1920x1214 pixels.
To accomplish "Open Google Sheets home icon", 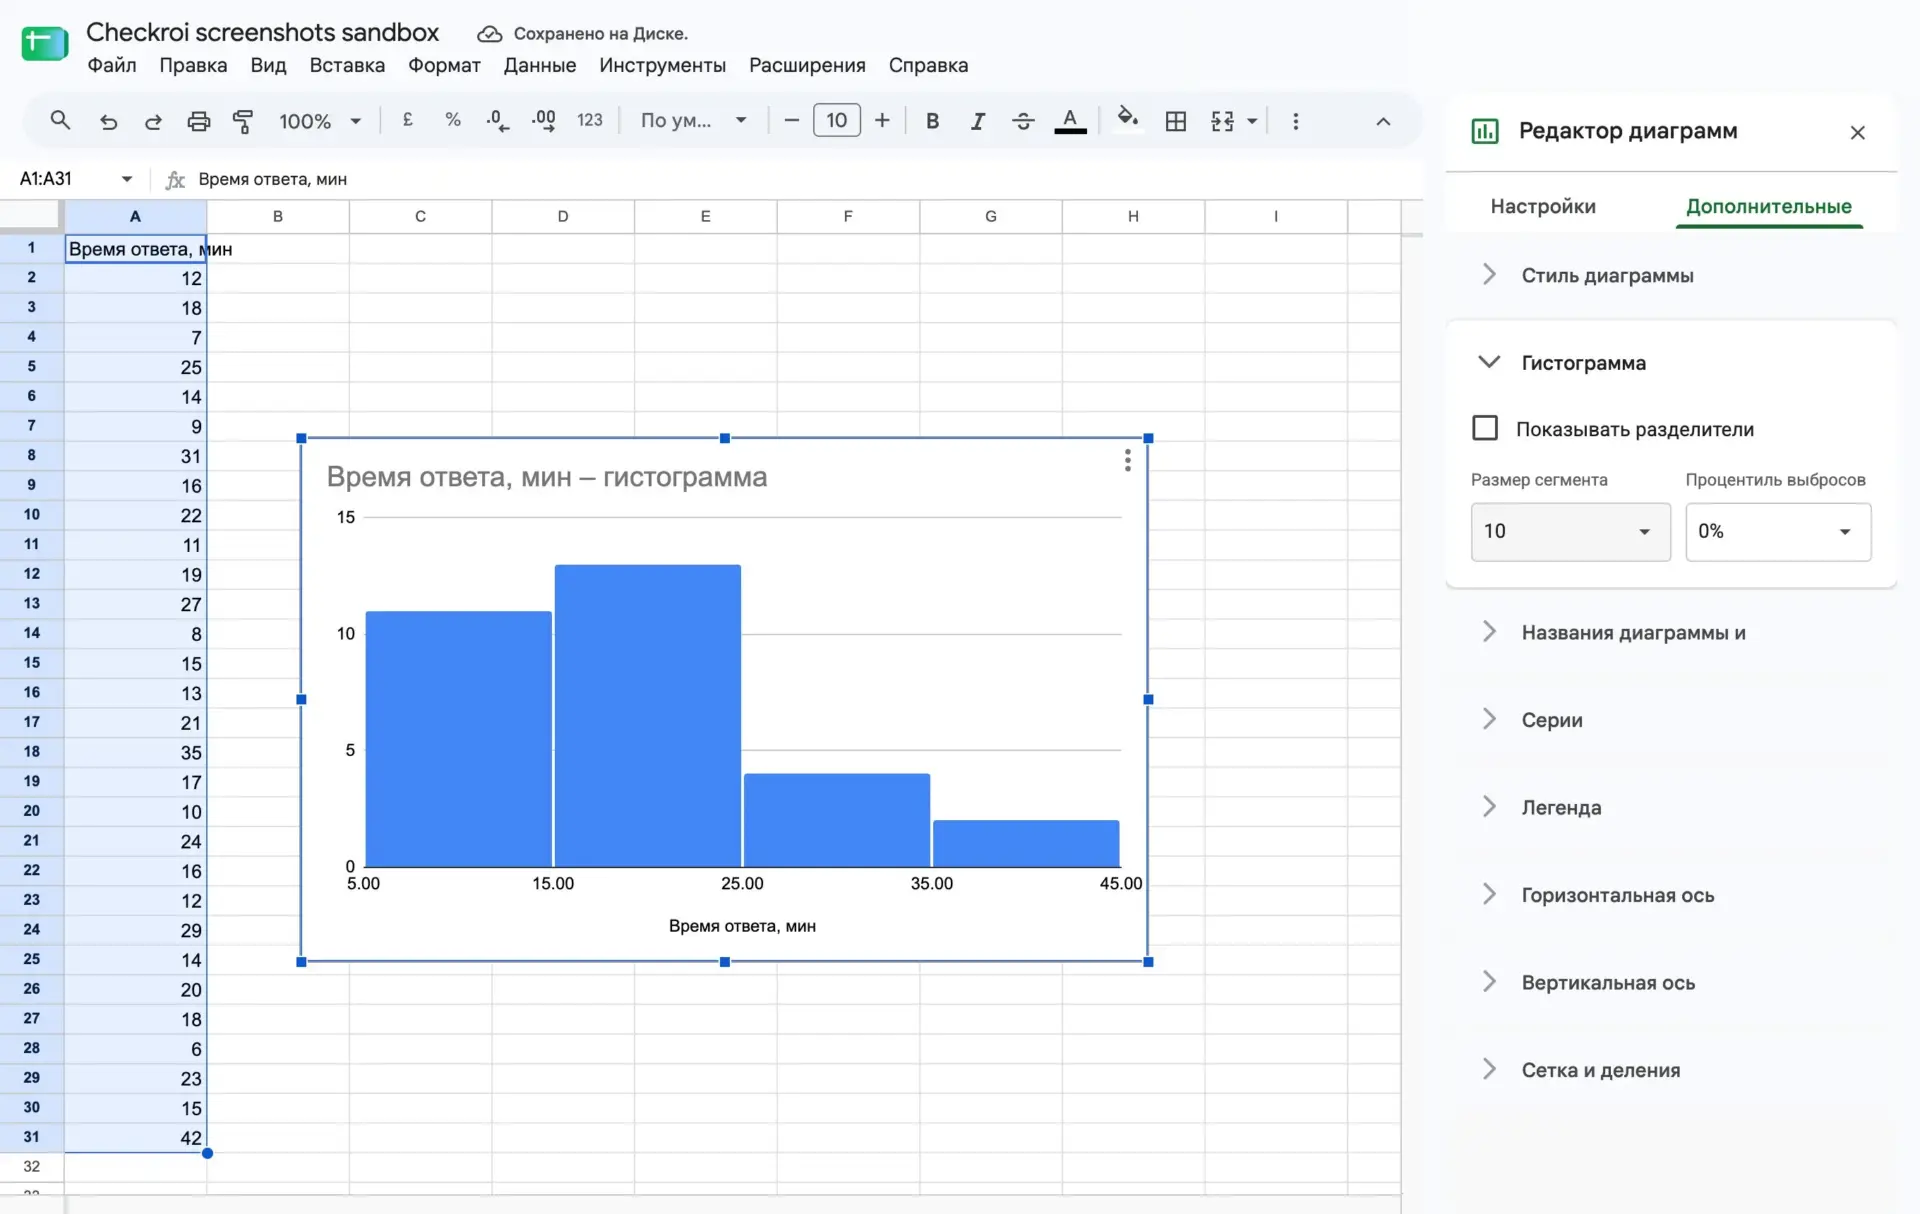I will 45,44.
